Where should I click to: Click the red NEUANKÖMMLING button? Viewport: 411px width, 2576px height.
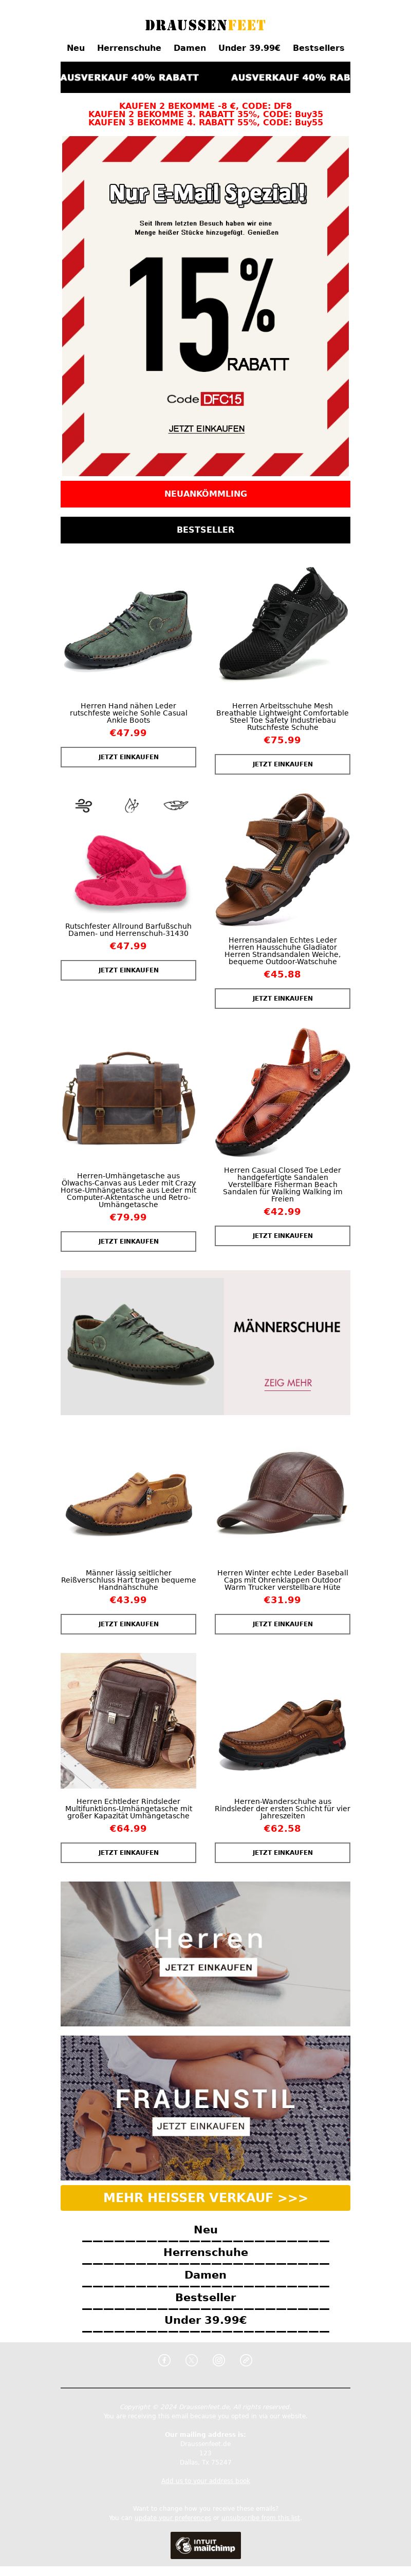point(205,494)
